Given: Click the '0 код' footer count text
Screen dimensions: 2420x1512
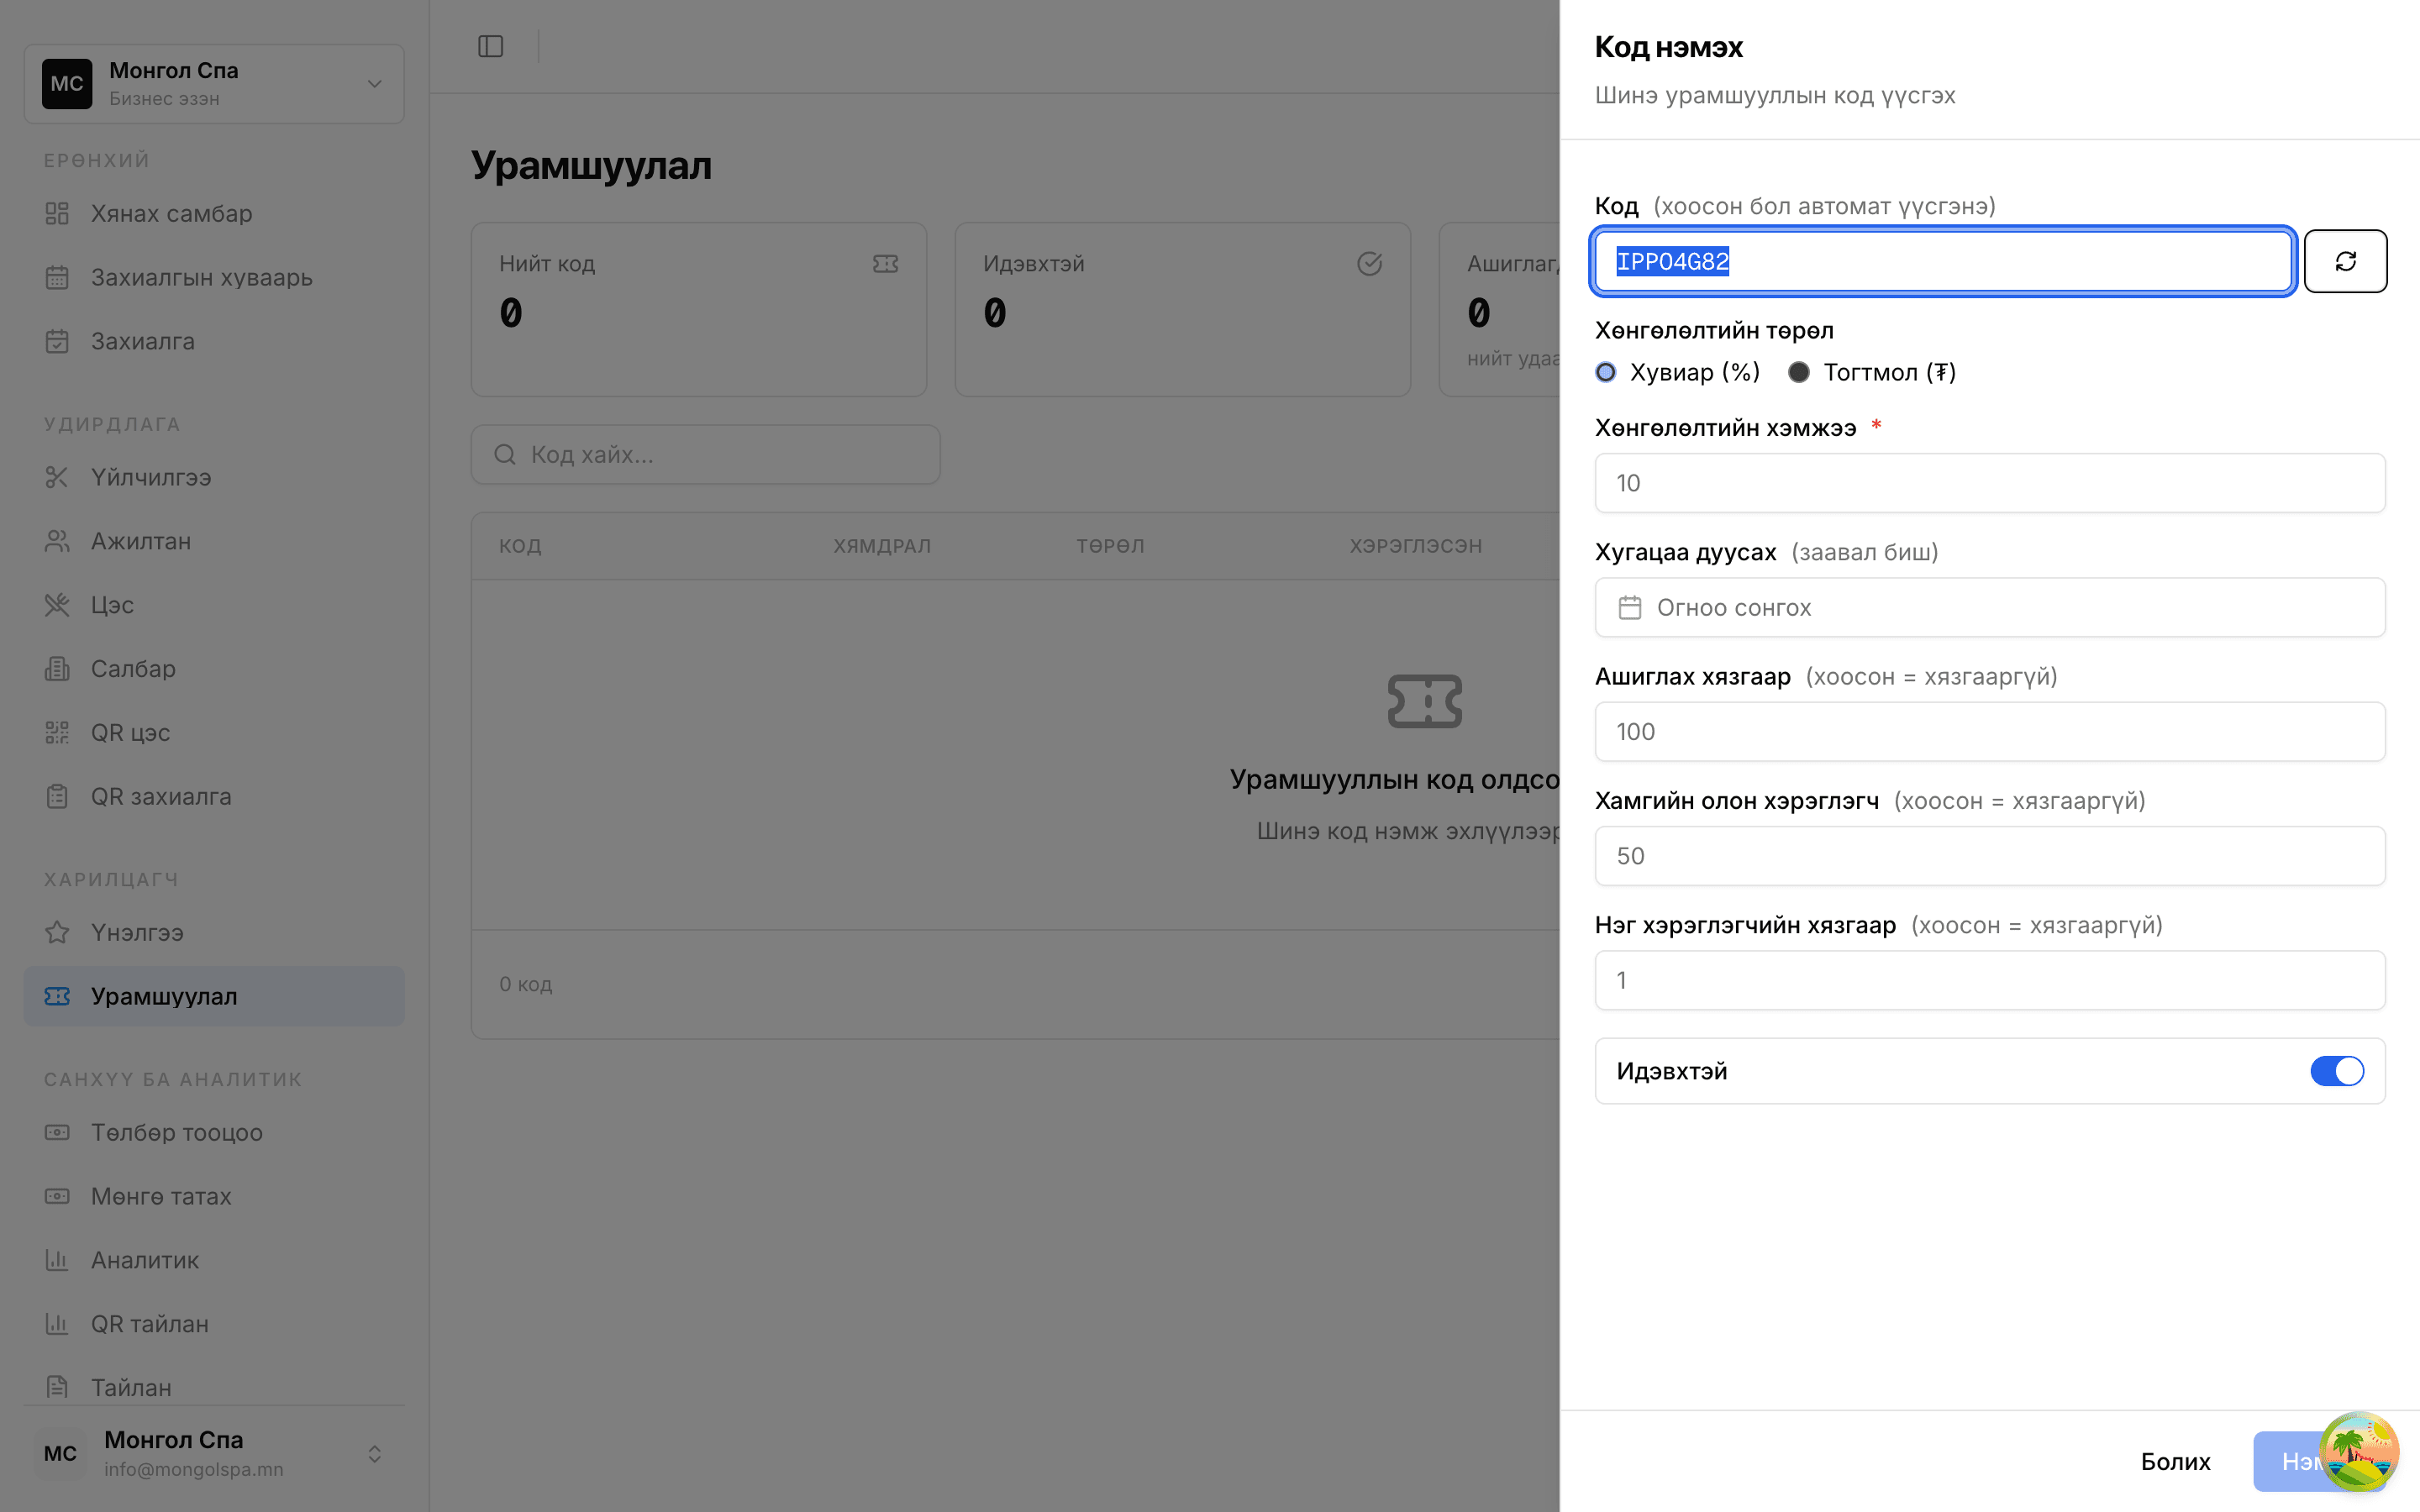Looking at the screenshot, I should pos(526,984).
